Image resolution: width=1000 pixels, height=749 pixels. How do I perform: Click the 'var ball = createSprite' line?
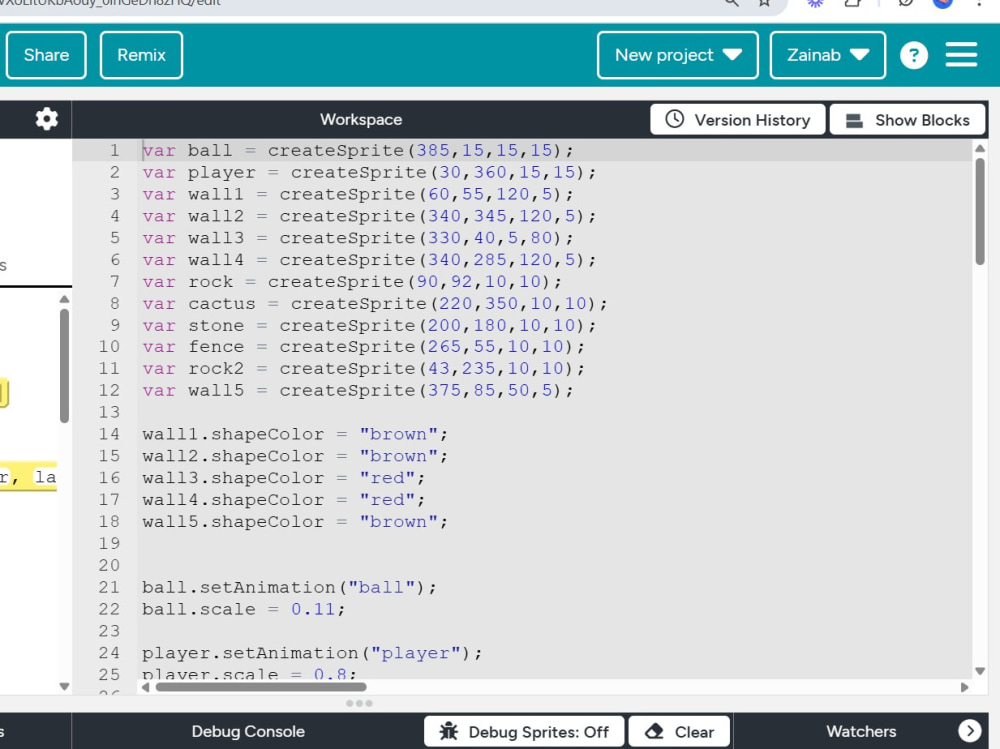[x=358, y=151]
